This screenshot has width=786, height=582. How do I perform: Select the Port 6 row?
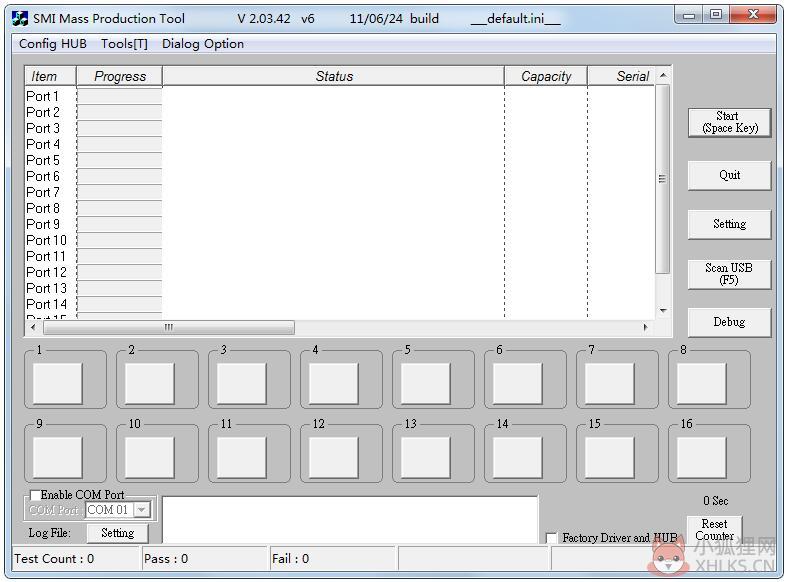click(339, 176)
